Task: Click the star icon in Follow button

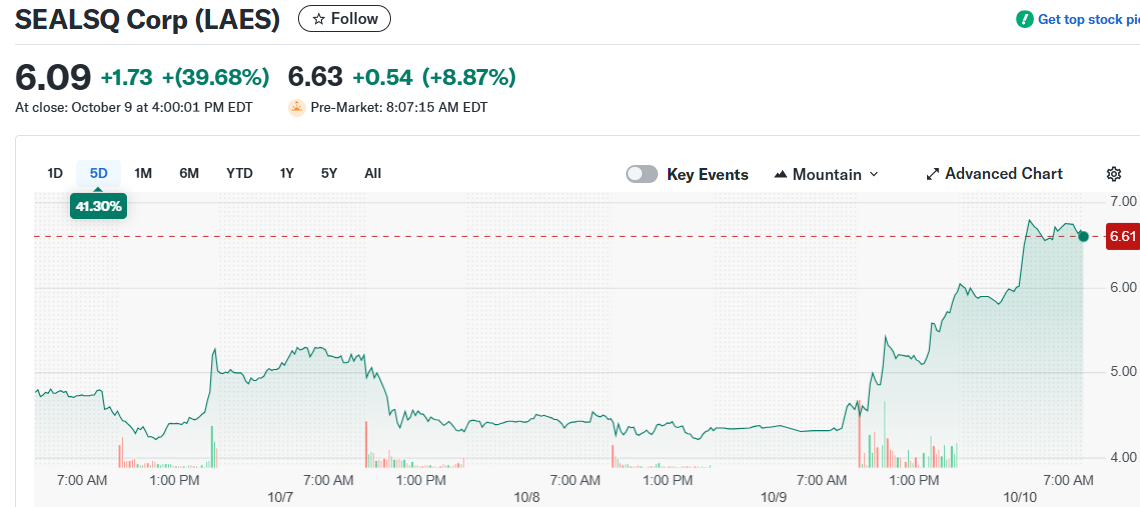Action: (318, 19)
